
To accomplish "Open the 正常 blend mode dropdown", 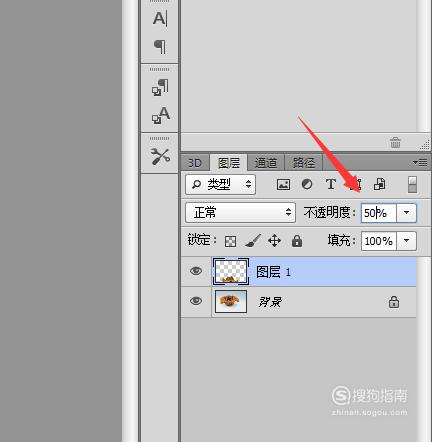I will coord(240,212).
